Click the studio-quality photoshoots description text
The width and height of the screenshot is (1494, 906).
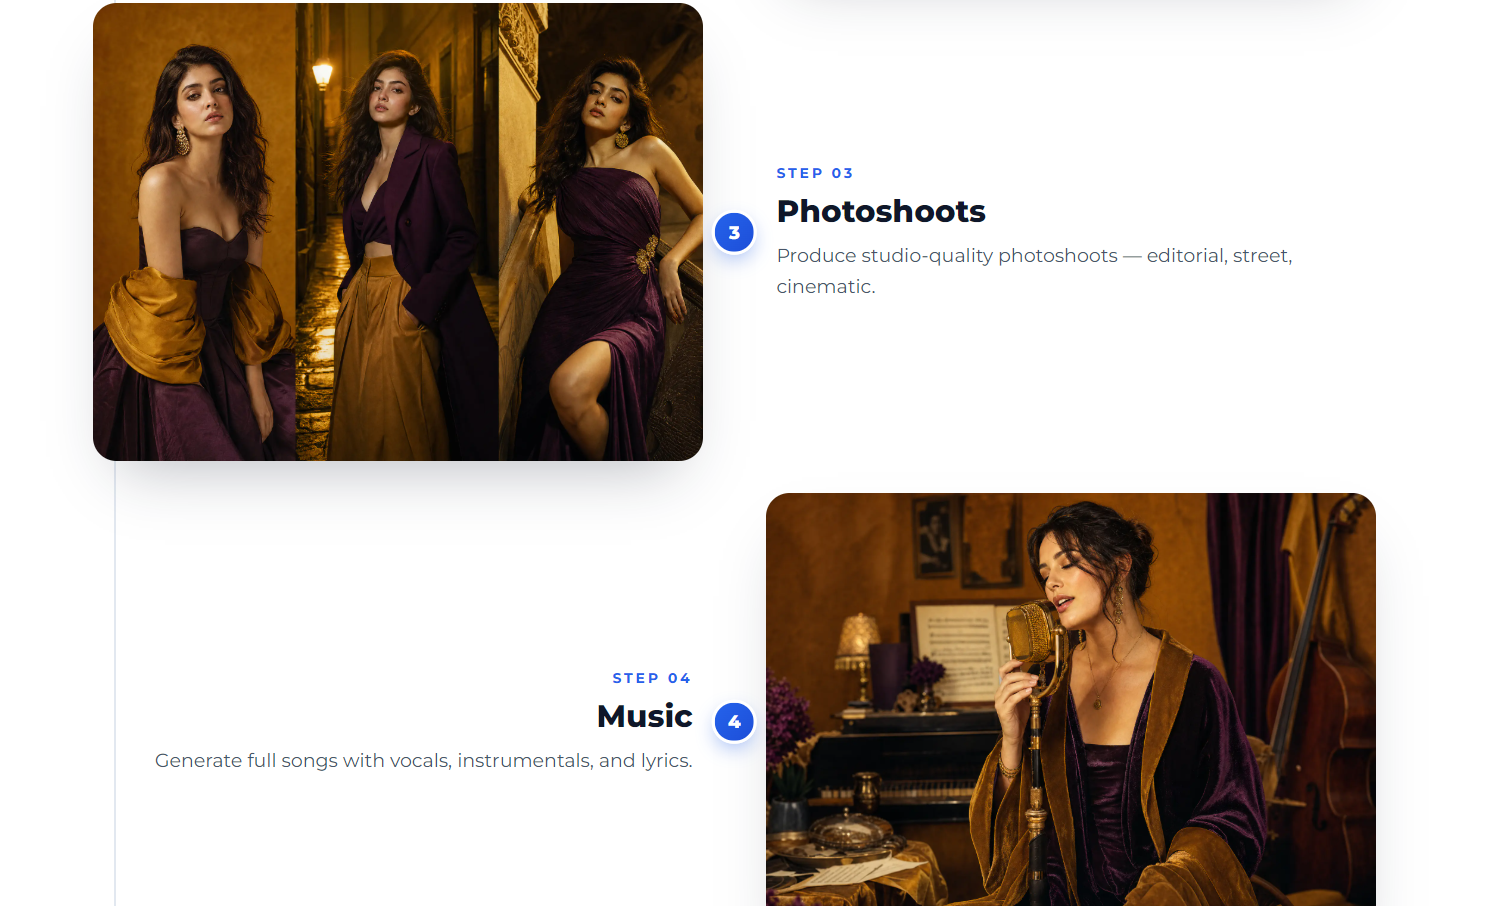tap(1034, 271)
